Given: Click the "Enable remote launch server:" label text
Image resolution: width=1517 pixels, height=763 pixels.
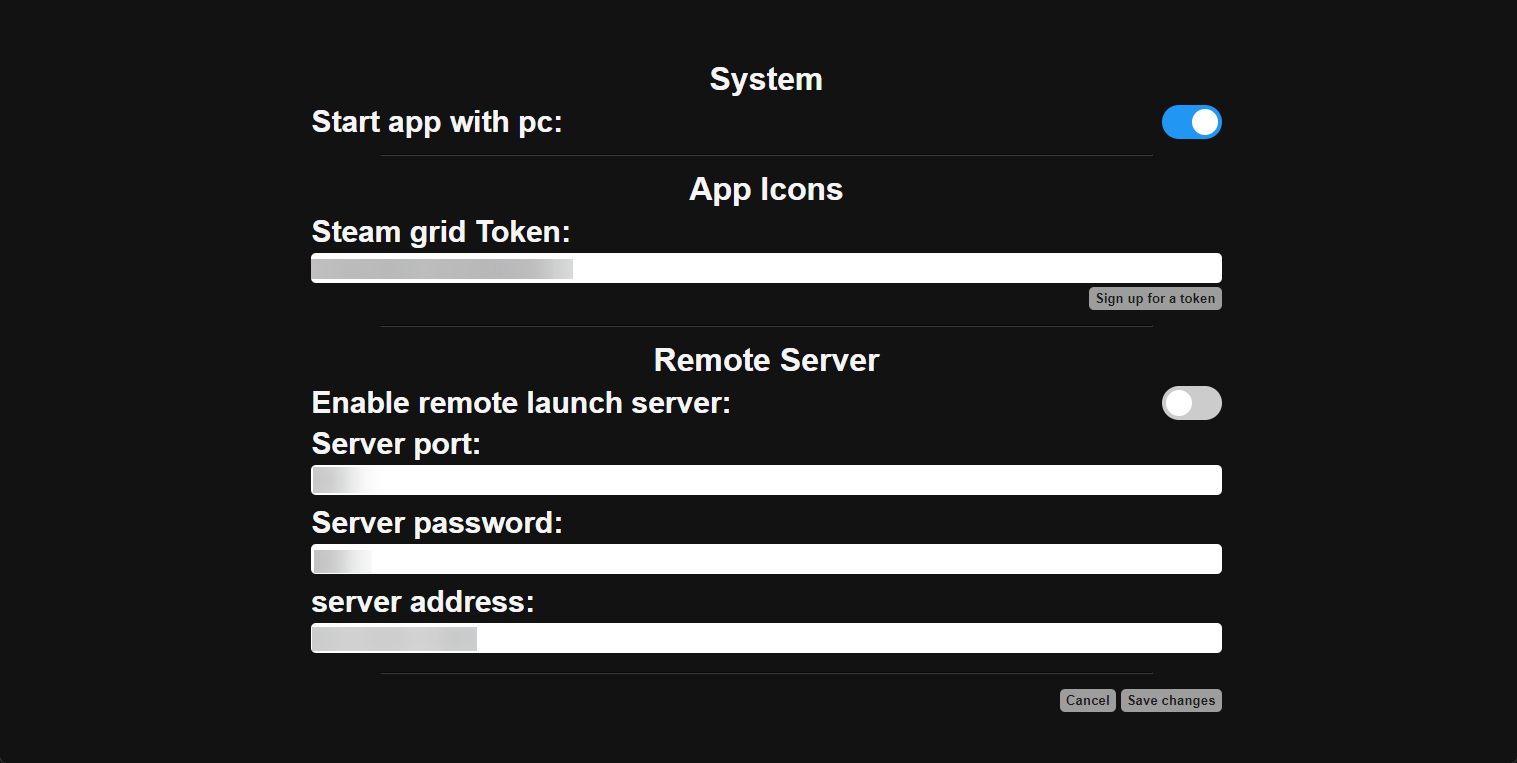Looking at the screenshot, I should click(521, 403).
